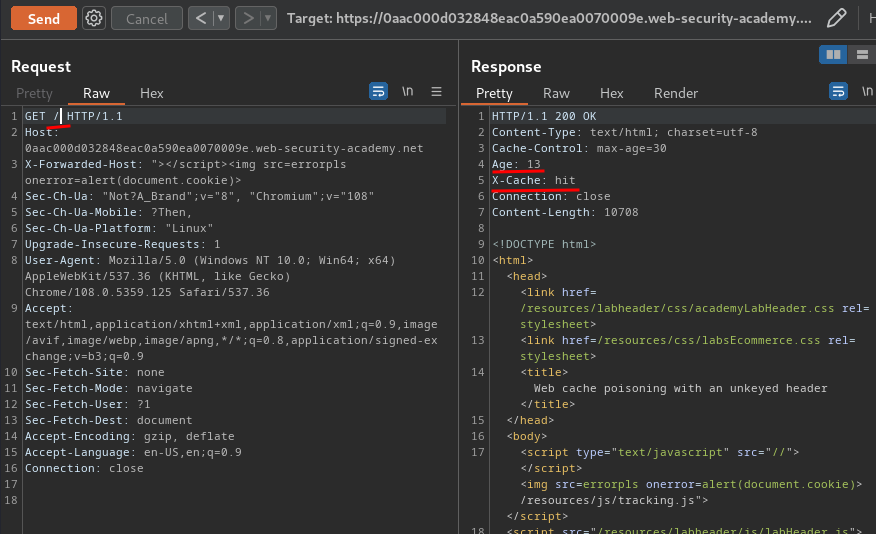Select the Raw tab in Response panel
This screenshot has width=876, height=534.
[556, 93]
